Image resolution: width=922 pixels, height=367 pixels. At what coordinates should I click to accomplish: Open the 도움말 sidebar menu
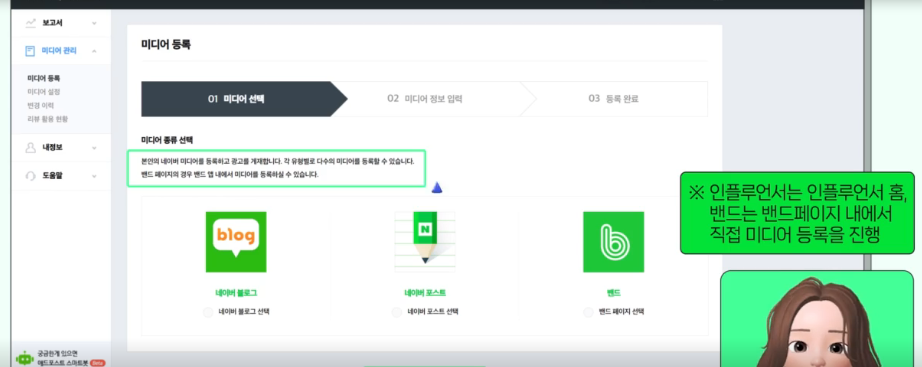61,176
